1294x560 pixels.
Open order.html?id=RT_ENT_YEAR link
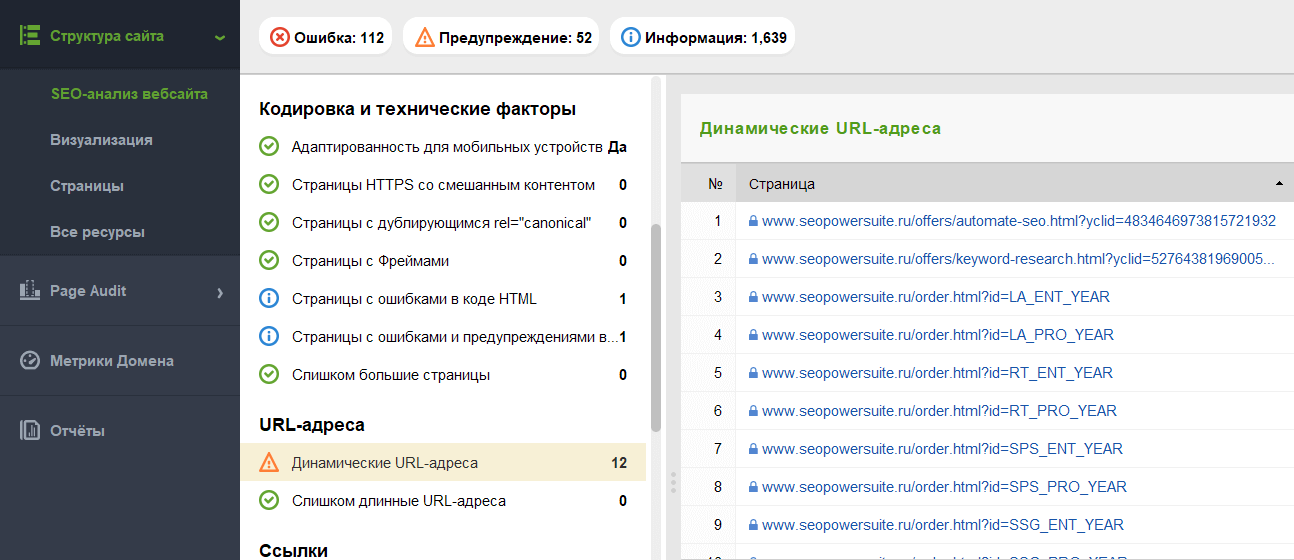pyautogui.click(x=937, y=373)
